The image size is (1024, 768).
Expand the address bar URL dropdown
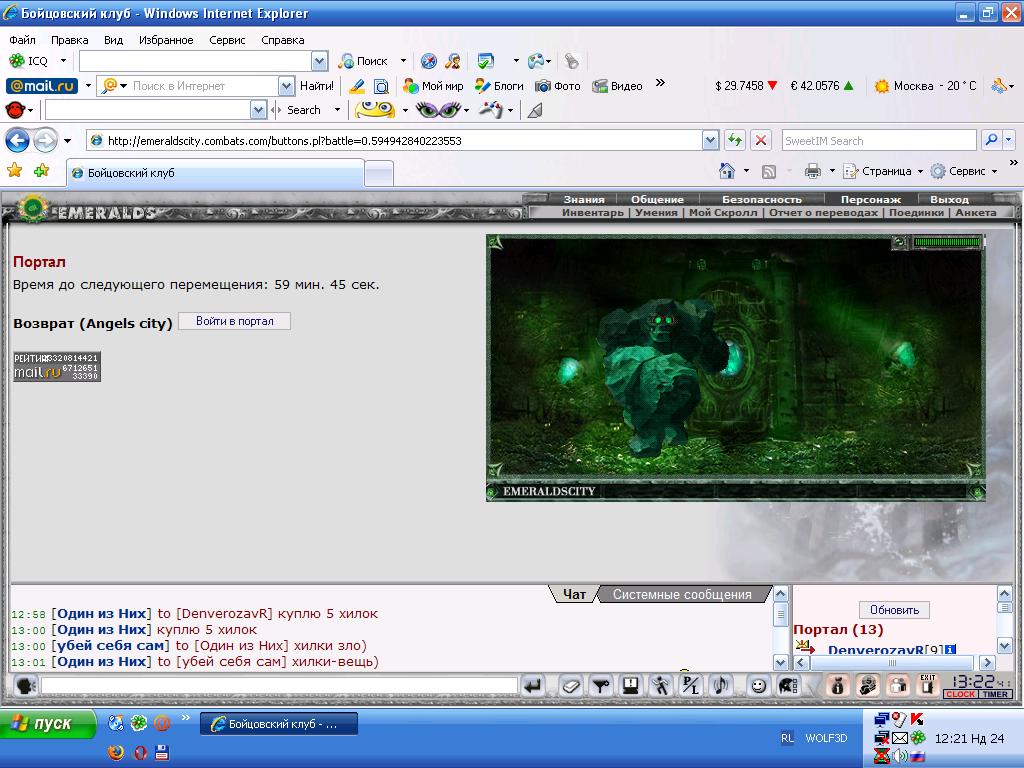[x=711, y=140]
